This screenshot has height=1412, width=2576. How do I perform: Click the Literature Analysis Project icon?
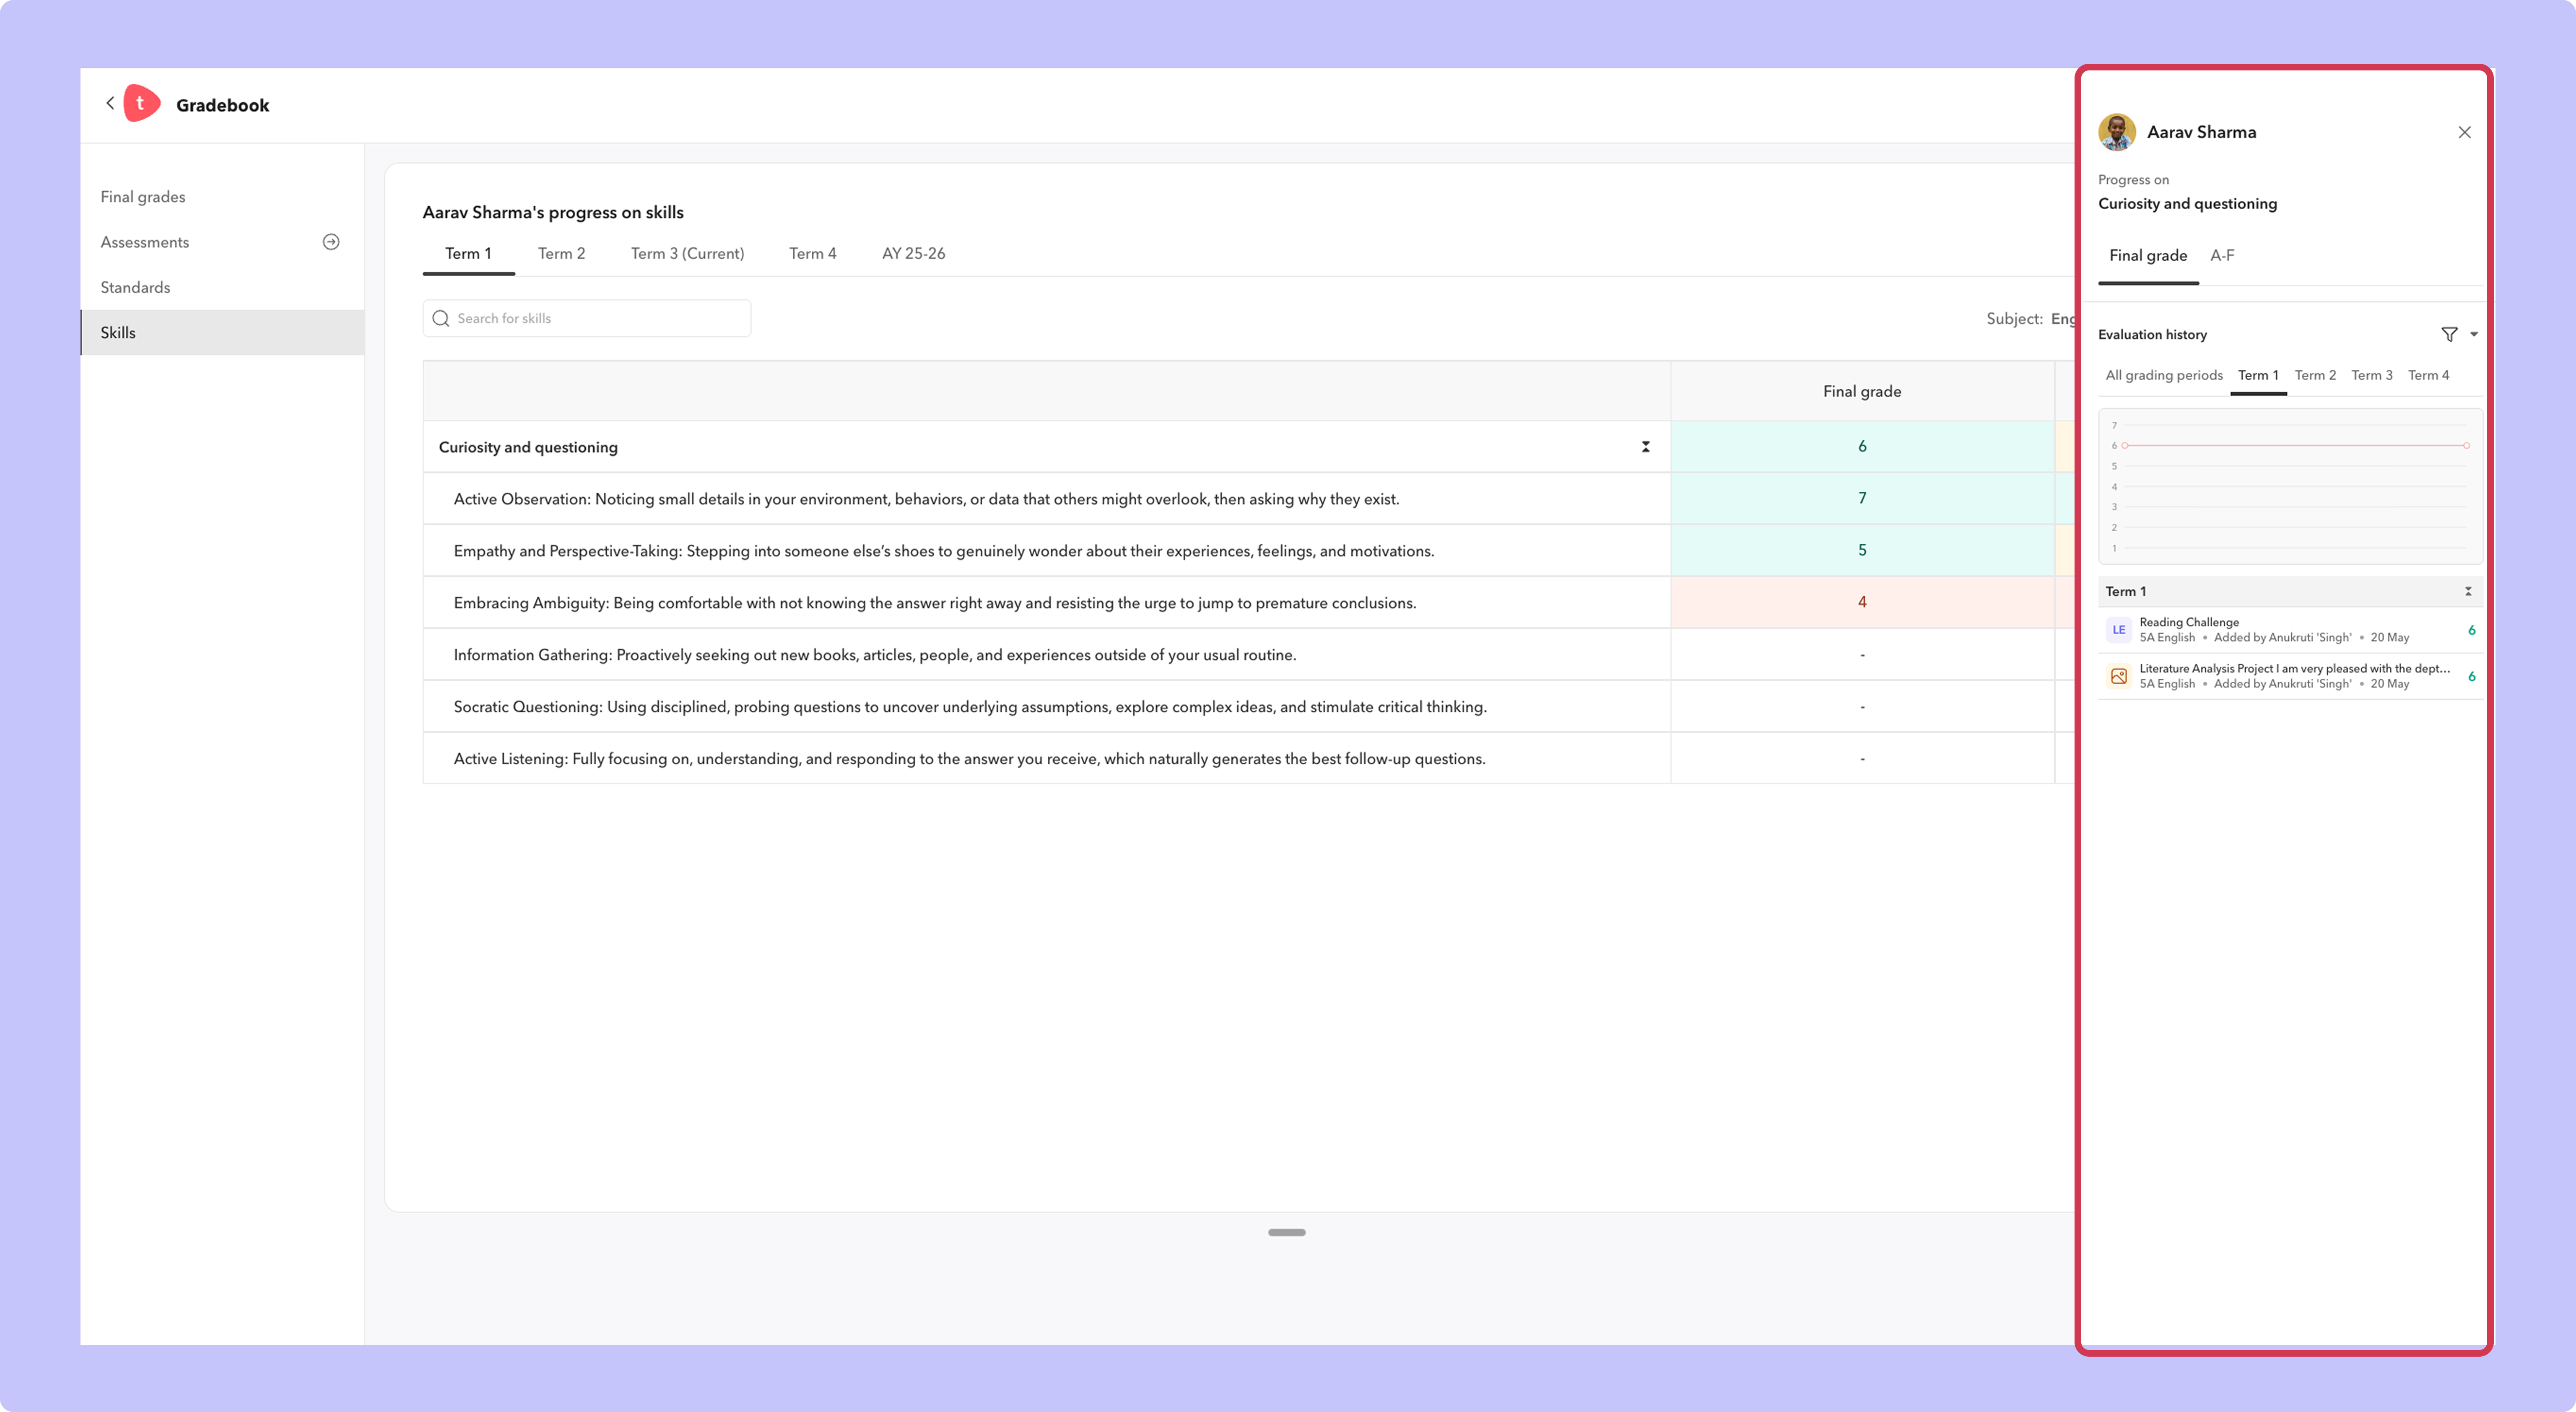tap(2118, 676)
